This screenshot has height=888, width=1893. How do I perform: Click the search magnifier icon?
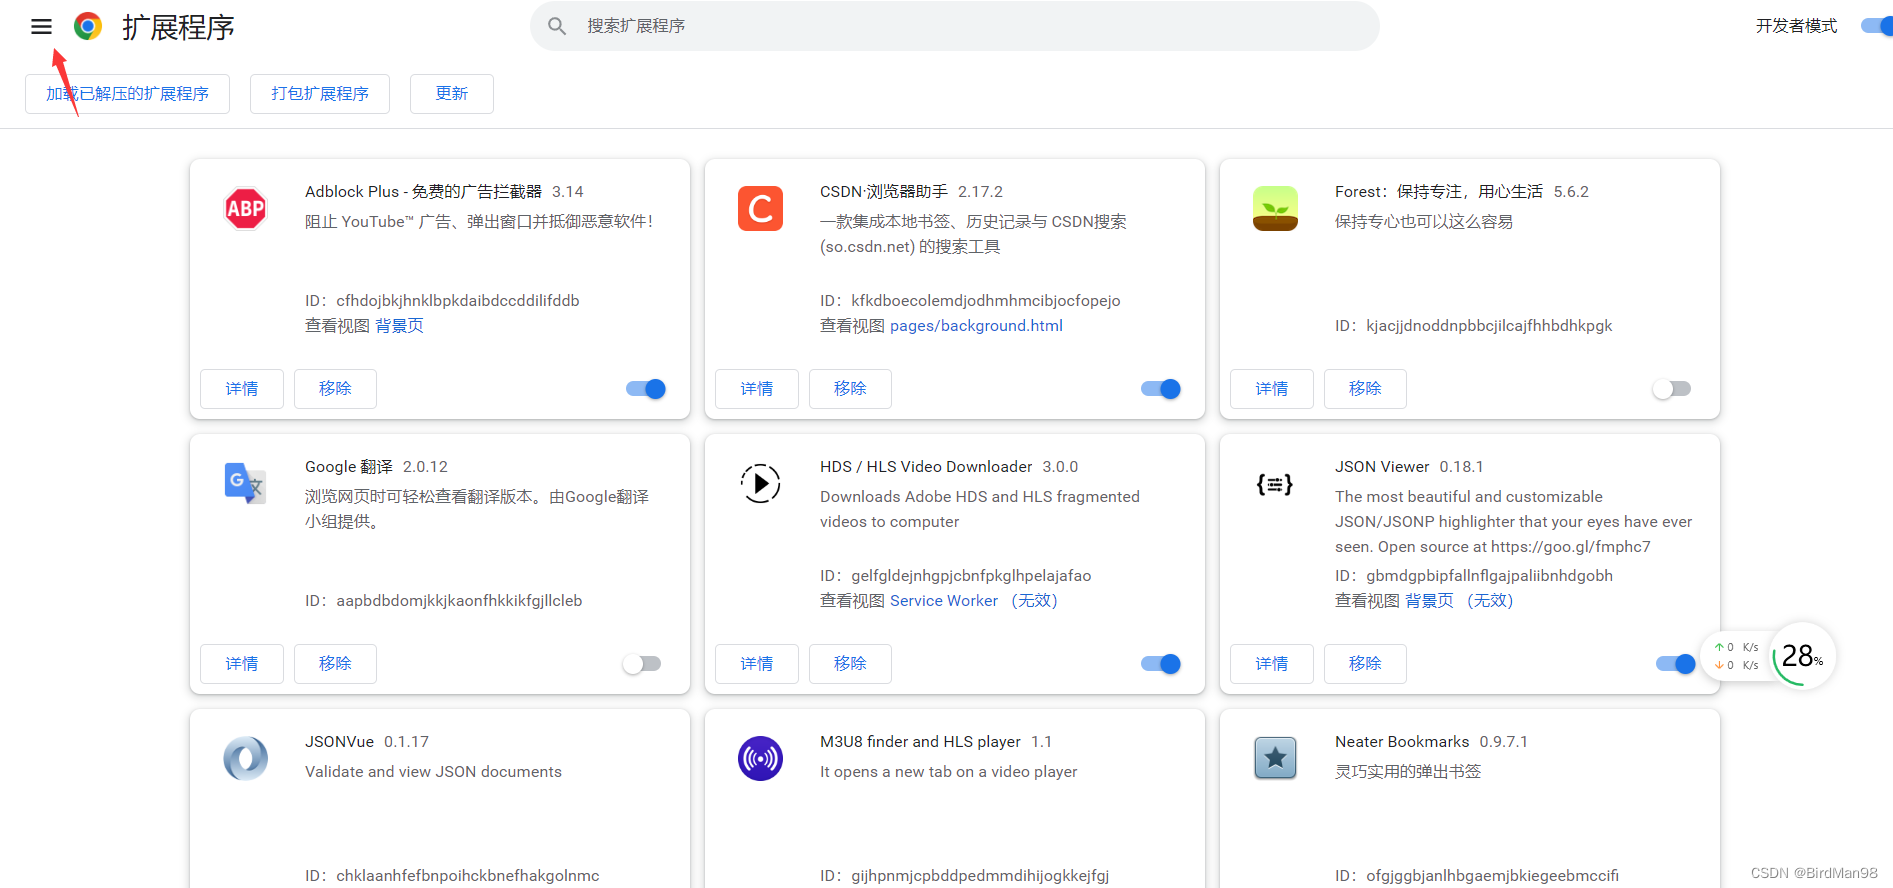point(557,26)
